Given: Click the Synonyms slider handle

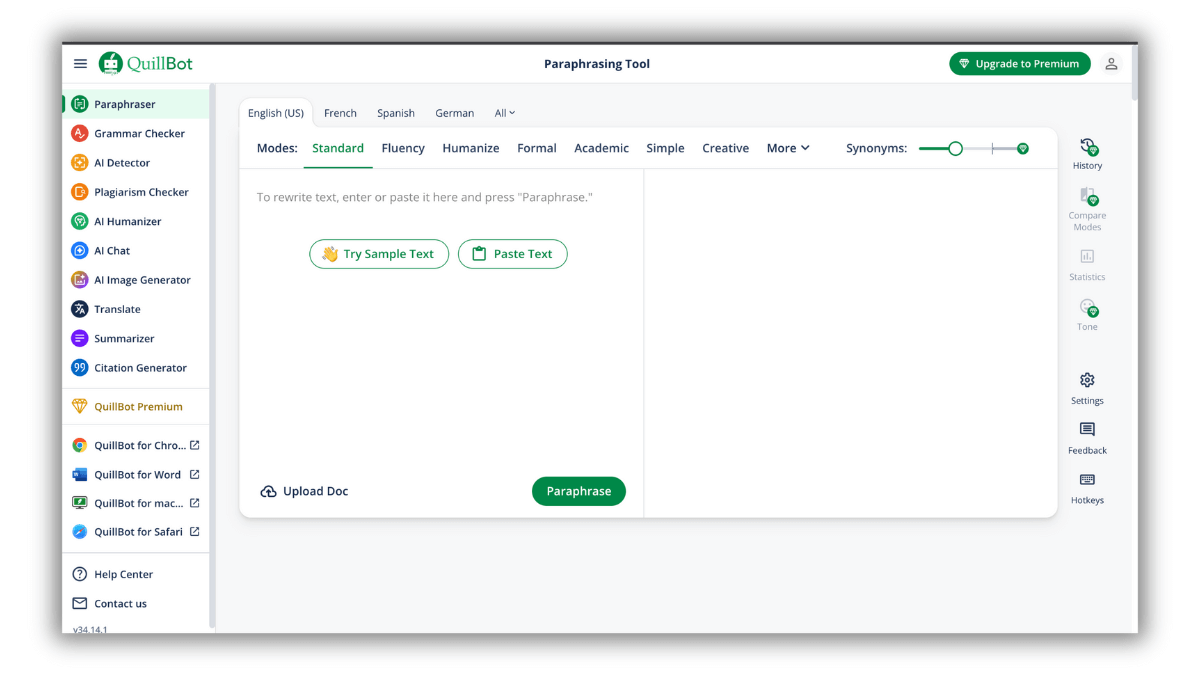Looking at the screenshot, I should click(x=955, y=148).
